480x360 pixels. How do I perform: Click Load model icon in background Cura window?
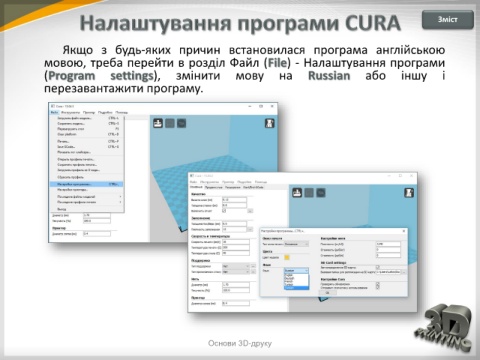coord(158,123)
